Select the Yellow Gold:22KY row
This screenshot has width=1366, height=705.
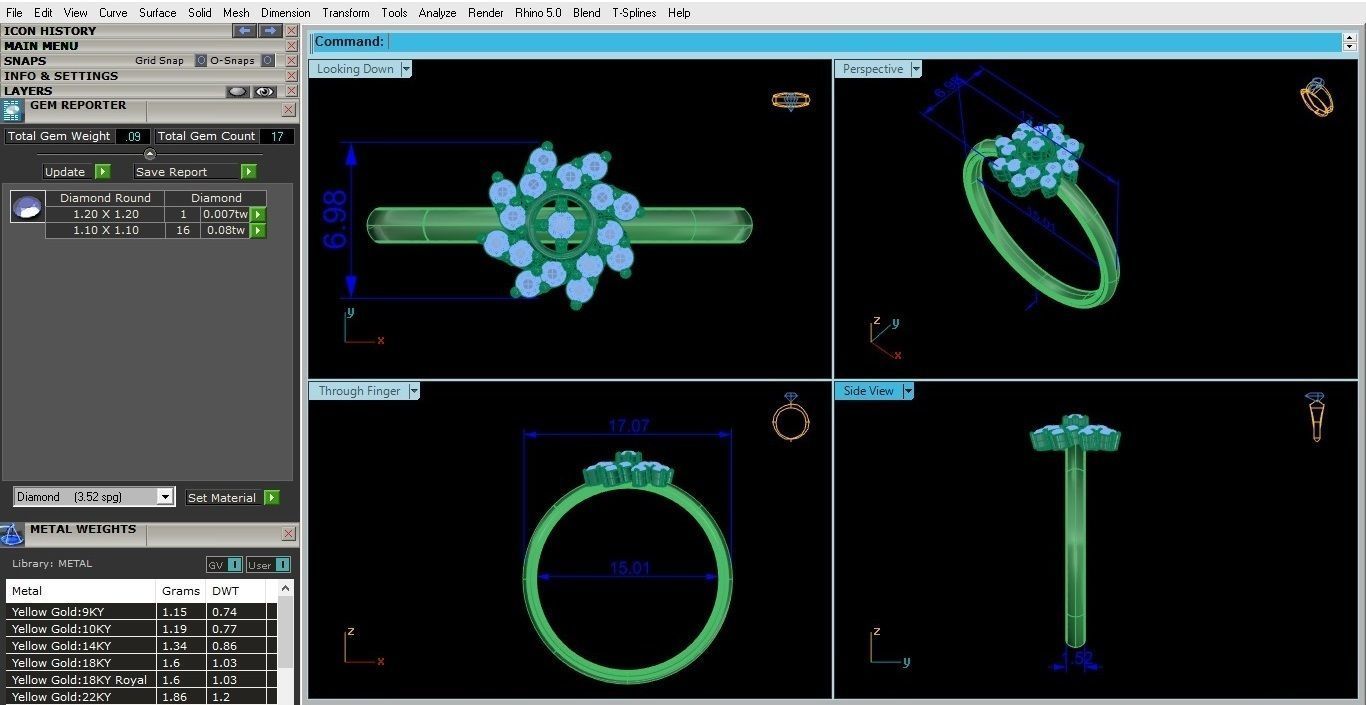tap(142, 697)
